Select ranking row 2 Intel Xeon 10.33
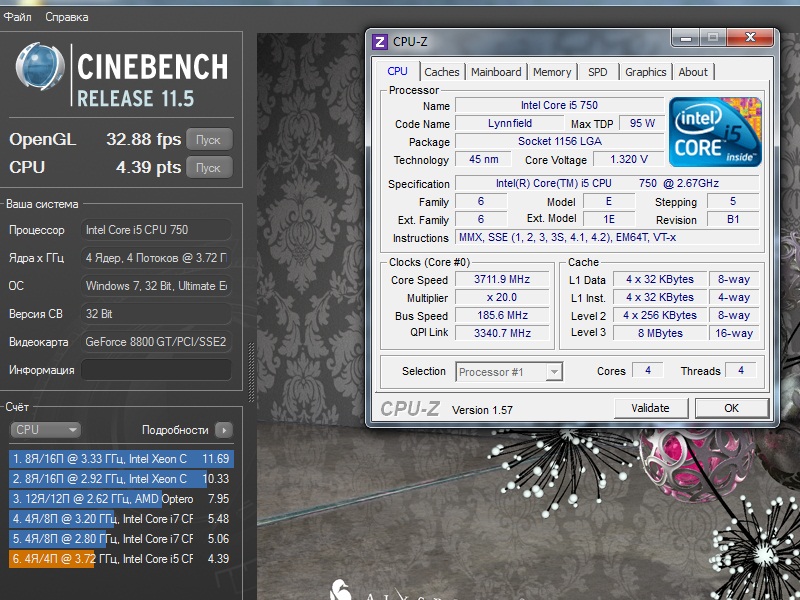800x600 pixels. point(121,479)
